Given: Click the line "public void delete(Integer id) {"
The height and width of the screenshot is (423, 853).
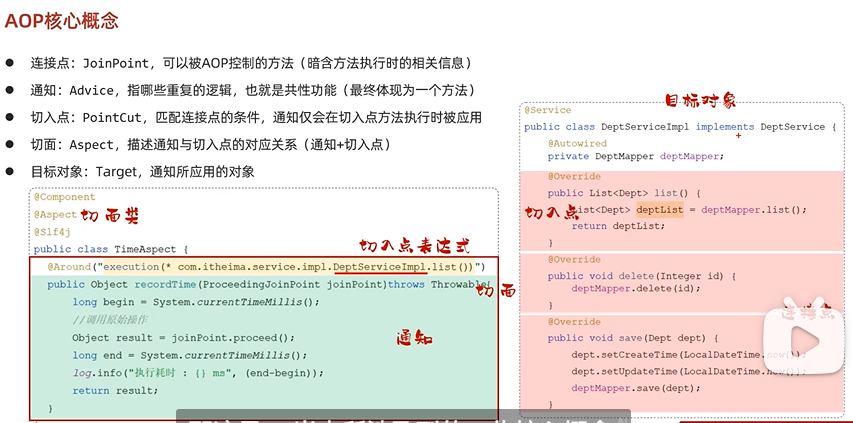Looking at the screenshot, I should (642, 276).
